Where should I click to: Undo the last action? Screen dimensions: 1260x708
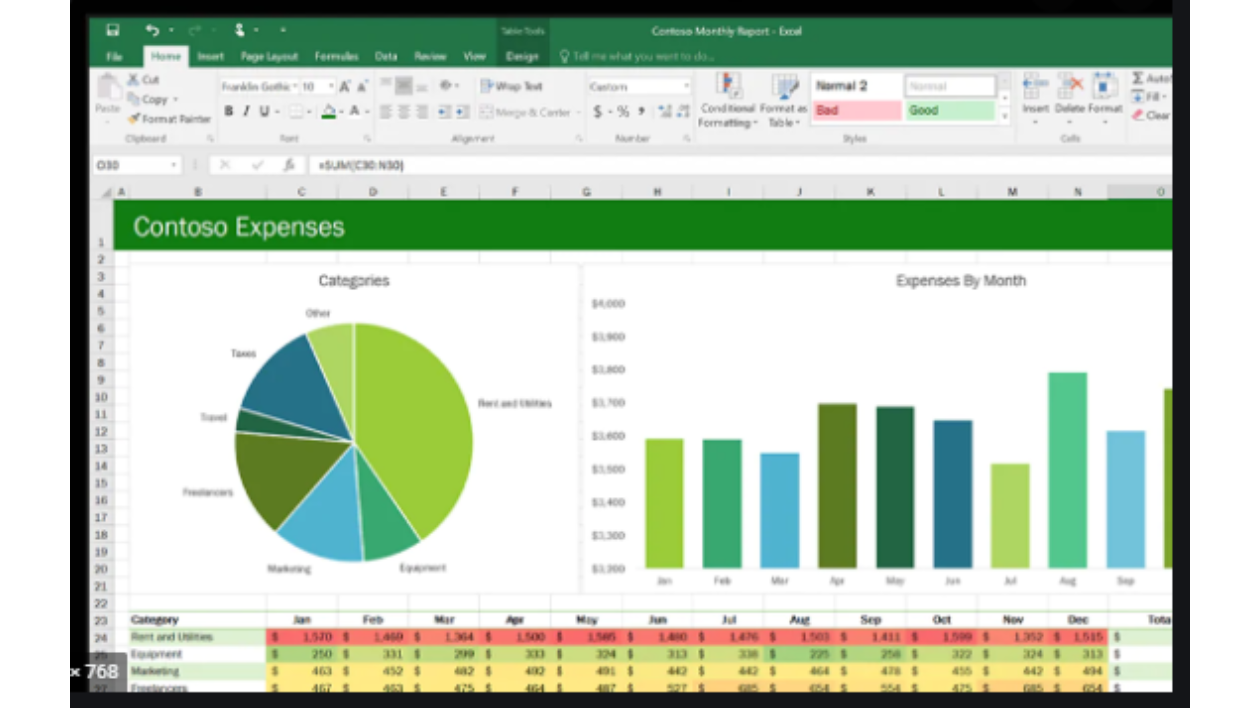152,31
